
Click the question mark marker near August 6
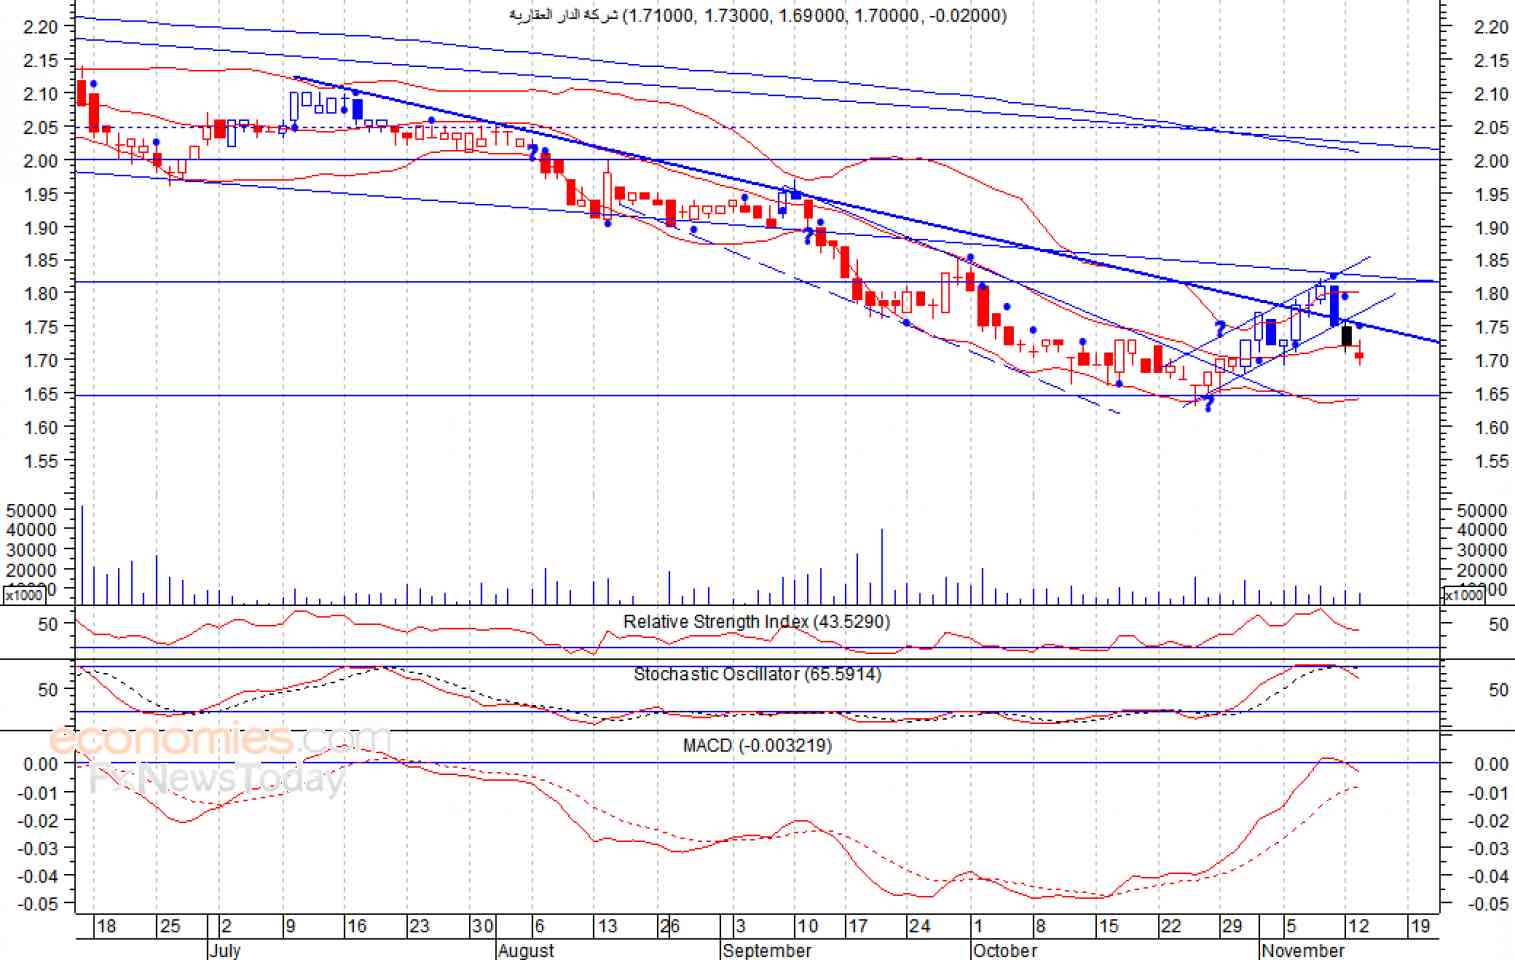(x=533, y=152)
